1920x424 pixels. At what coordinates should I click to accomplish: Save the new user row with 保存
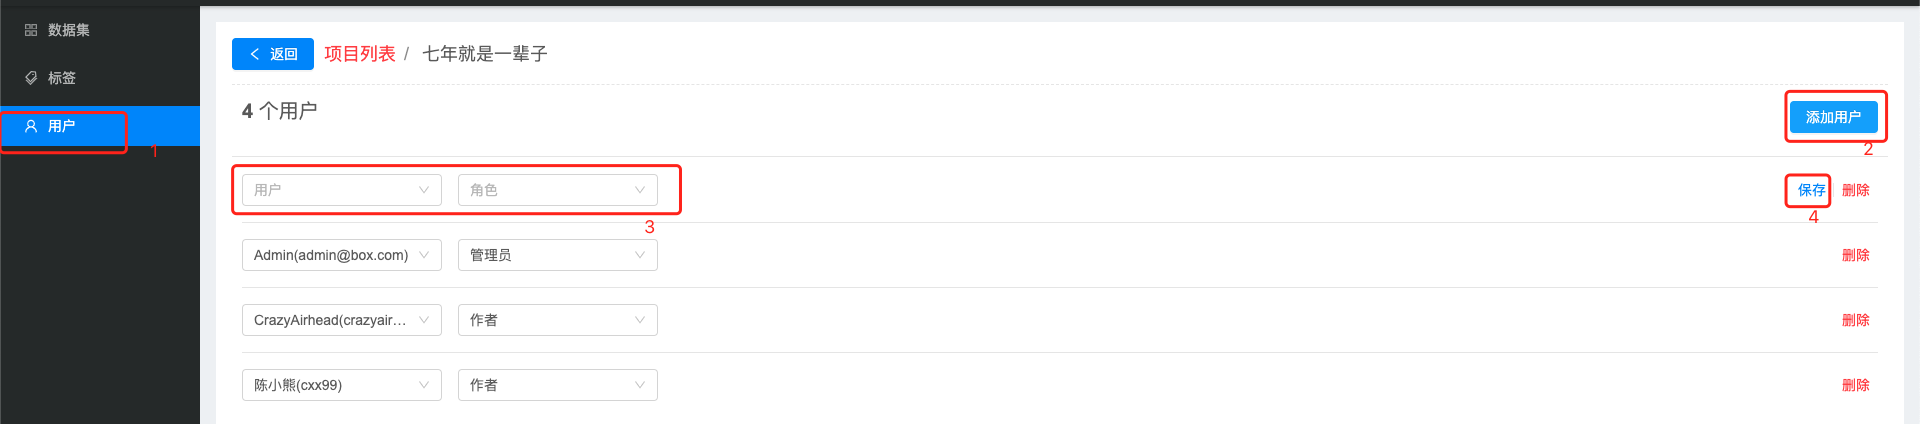tap(1811, 190)
